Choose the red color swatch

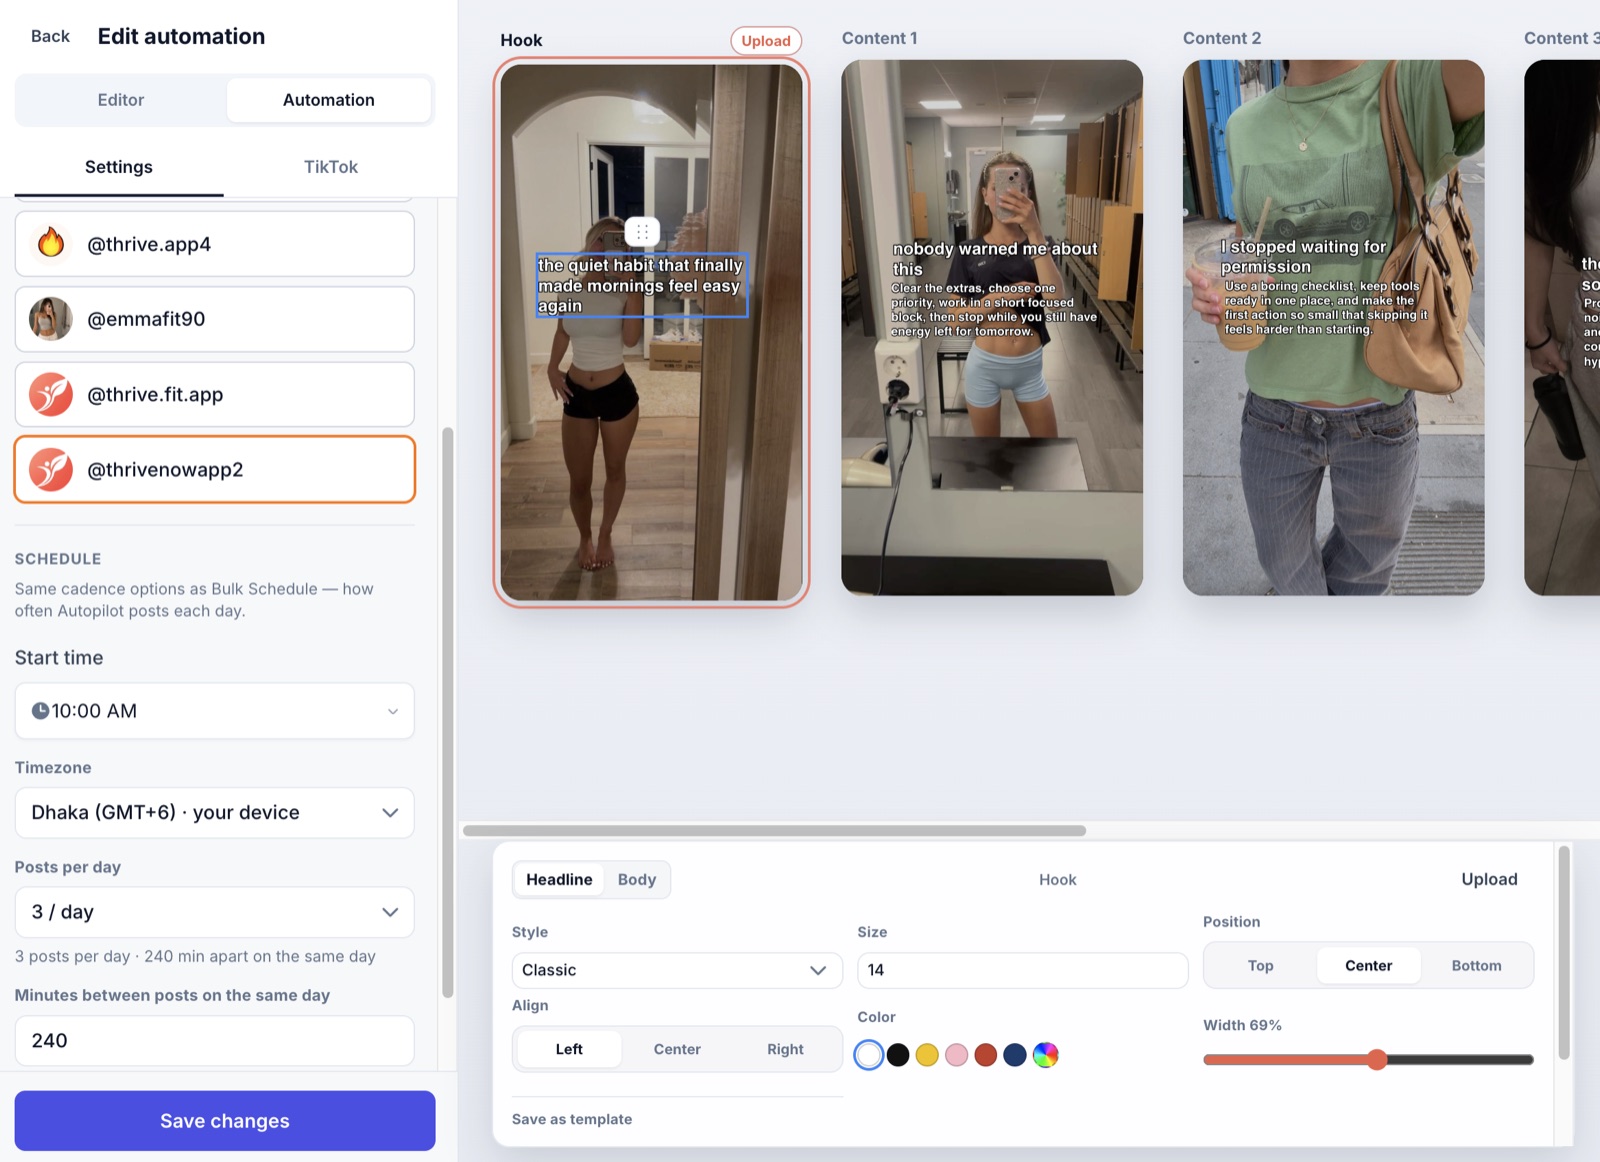[986, 1055]
